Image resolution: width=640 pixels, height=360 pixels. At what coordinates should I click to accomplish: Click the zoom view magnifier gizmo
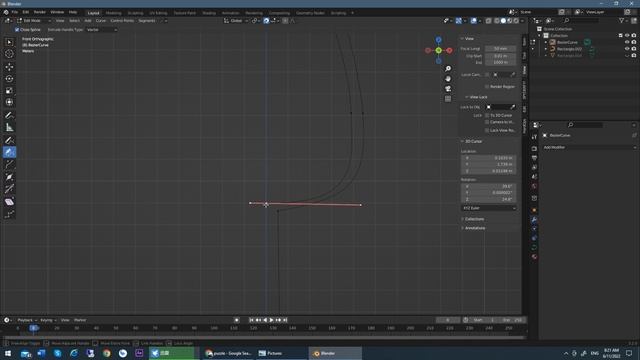pyautogui.click(x=448, y=69)
